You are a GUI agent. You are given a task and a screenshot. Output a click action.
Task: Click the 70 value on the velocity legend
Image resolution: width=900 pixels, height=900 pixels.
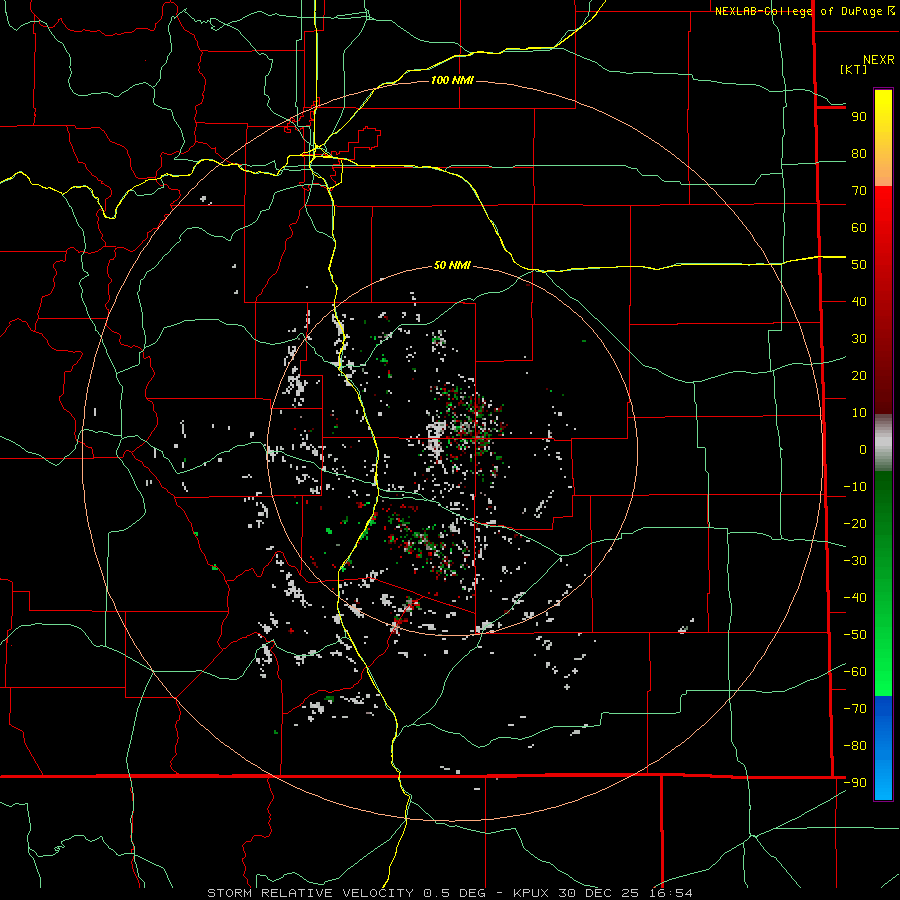tap(859, 191)
